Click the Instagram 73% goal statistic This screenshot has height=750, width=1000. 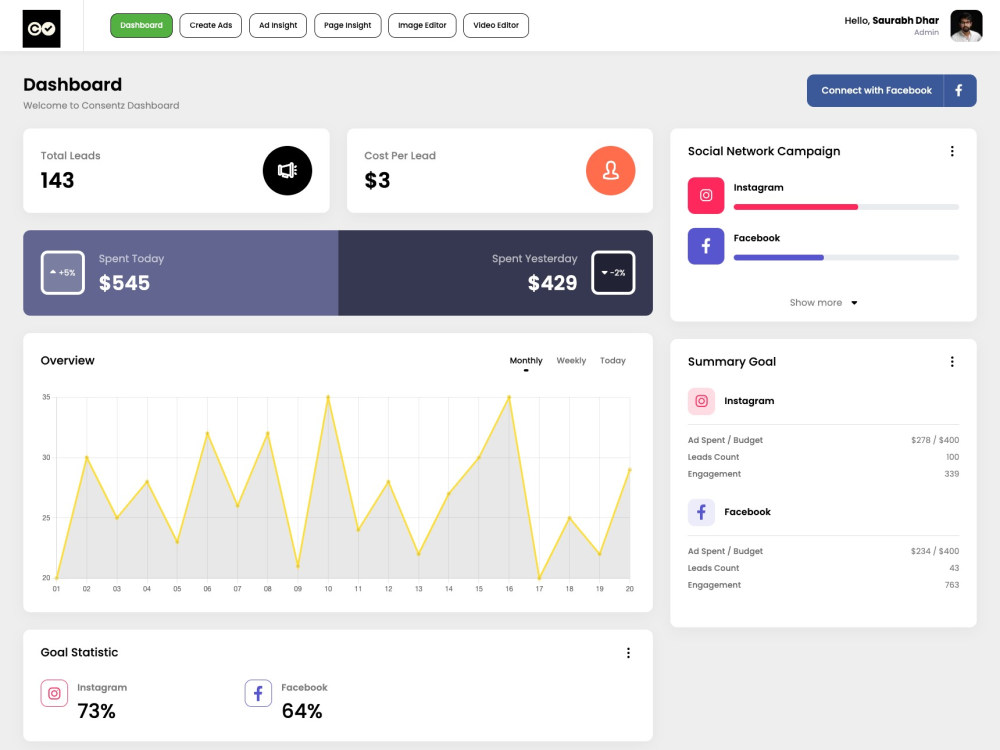(96, 711)
